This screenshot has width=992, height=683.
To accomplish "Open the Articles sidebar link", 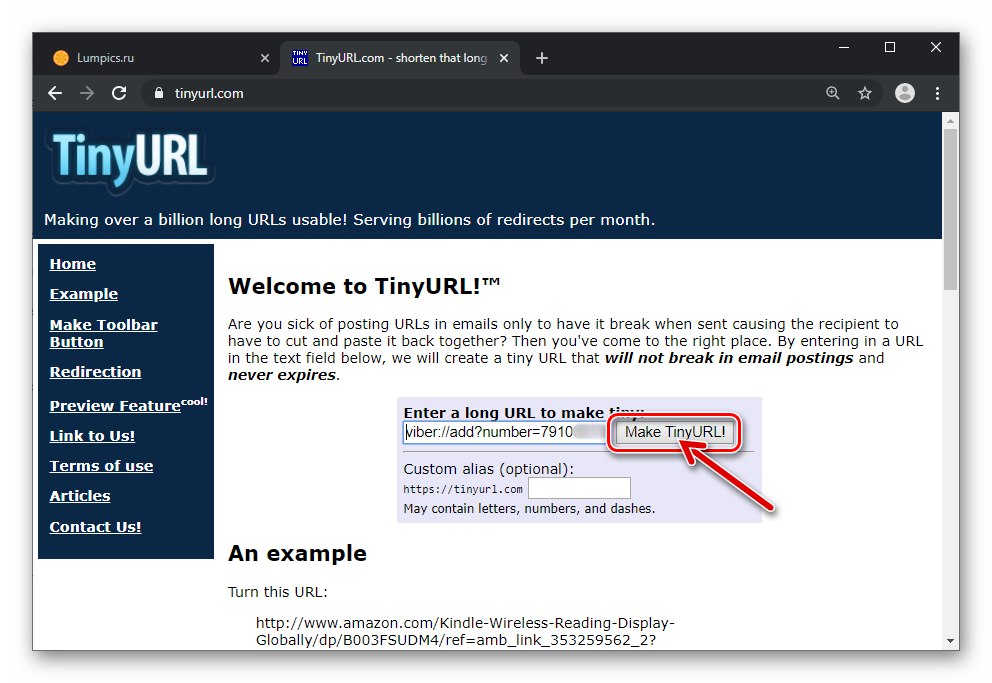I will pyautogui.click(x=80, y=496).
